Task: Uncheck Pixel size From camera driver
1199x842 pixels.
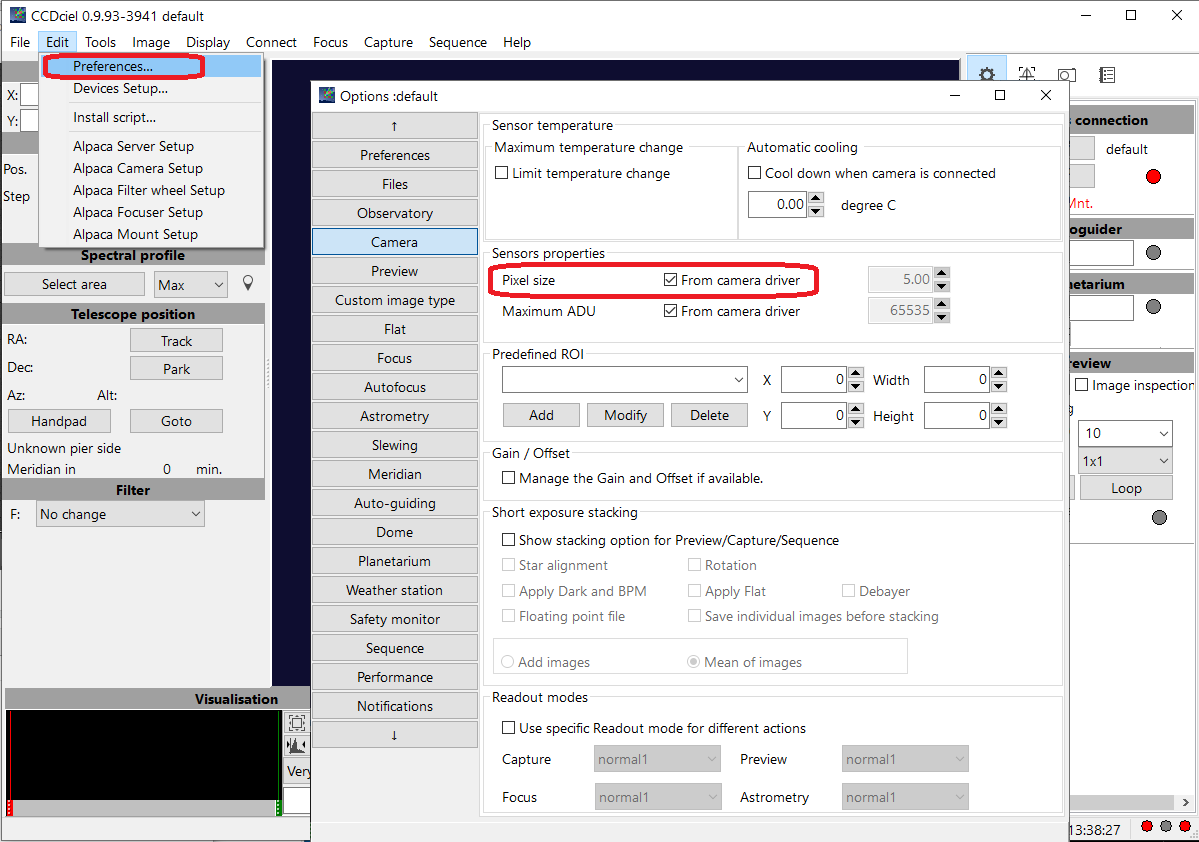Action: pyautogui.click(x=671, y=280)
